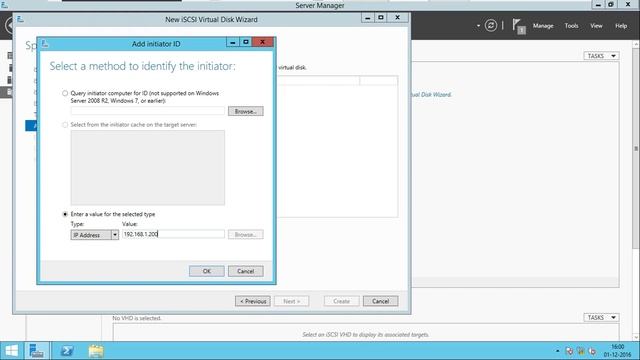The image size is (640, 360).
Task: Open the View menu in Server Manager
Action: click(x=596, y=26)
